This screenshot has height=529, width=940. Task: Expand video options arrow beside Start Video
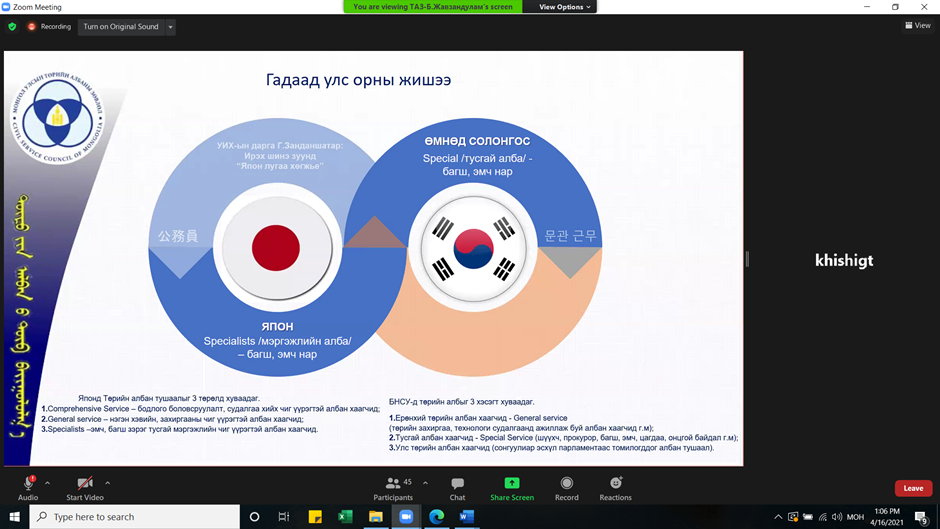pyautogui.click(x=107, y=483)
